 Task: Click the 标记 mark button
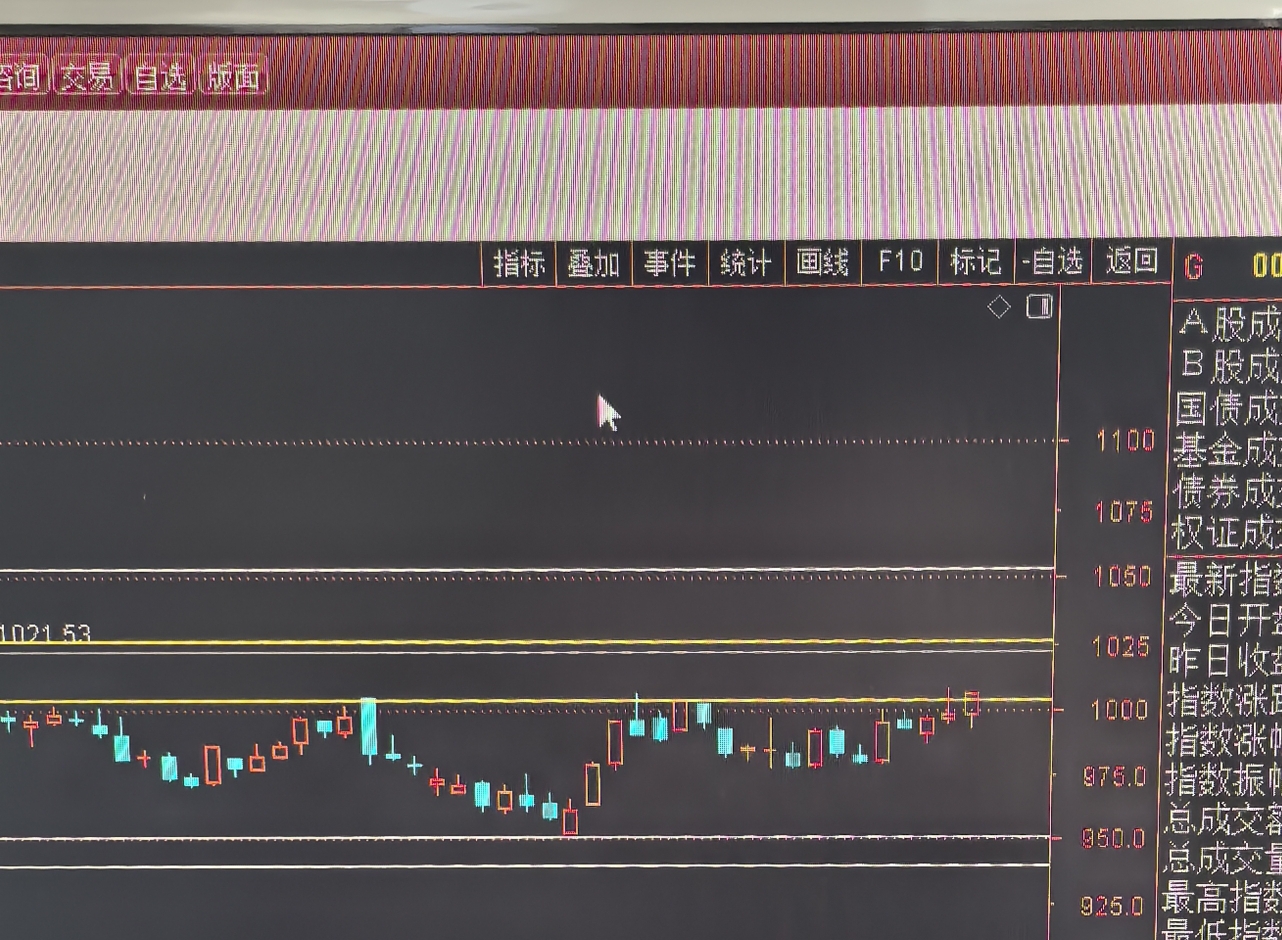[x=976, y=262]
